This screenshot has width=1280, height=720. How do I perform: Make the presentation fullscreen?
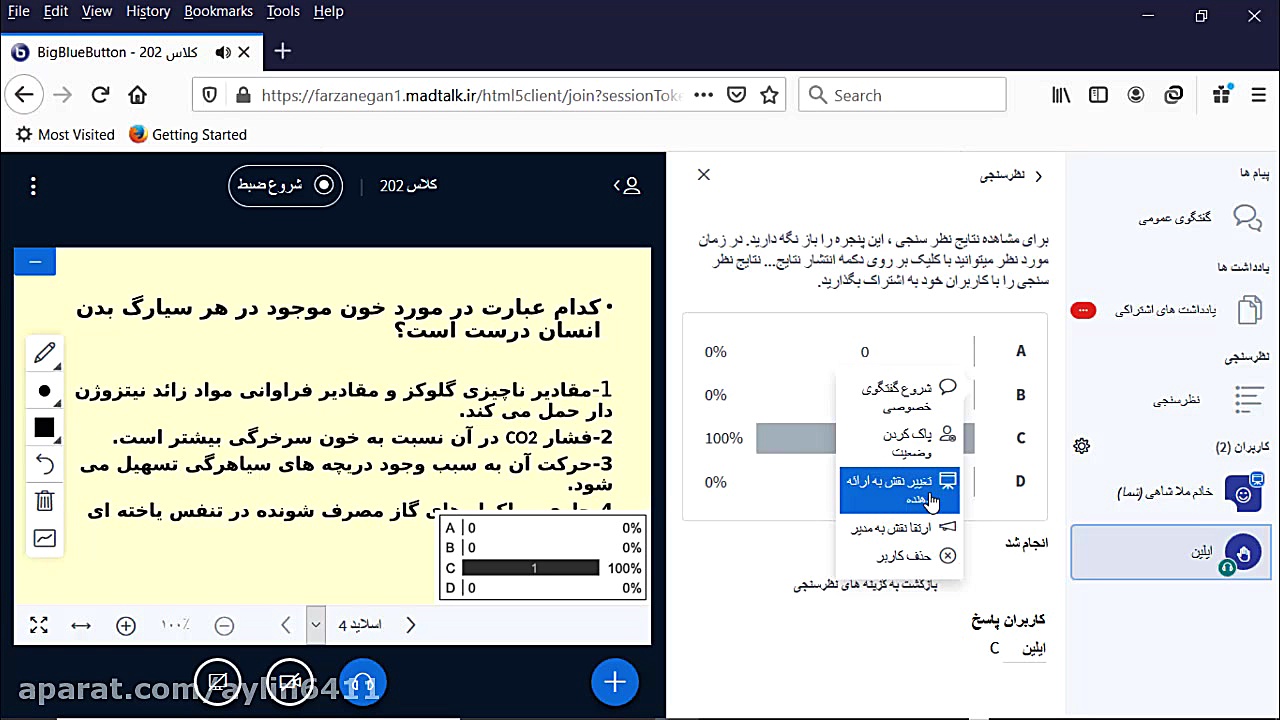tap(38, 625)
